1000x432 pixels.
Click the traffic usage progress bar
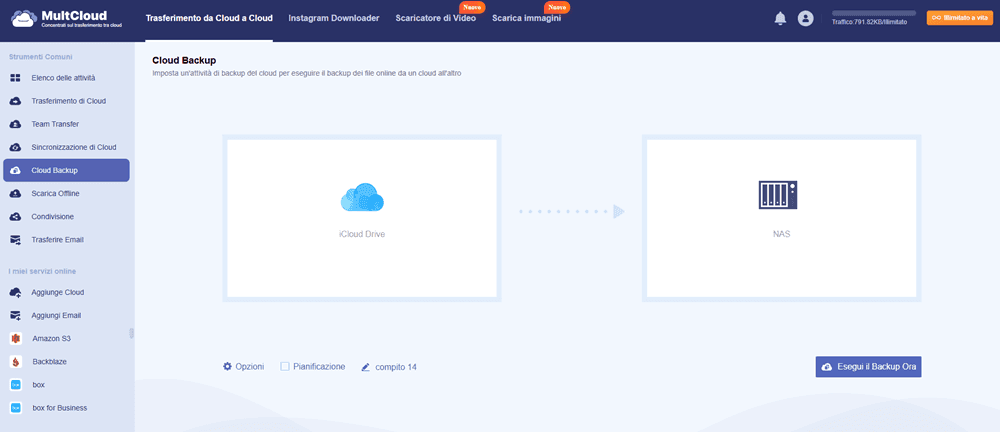coord(874,13)
